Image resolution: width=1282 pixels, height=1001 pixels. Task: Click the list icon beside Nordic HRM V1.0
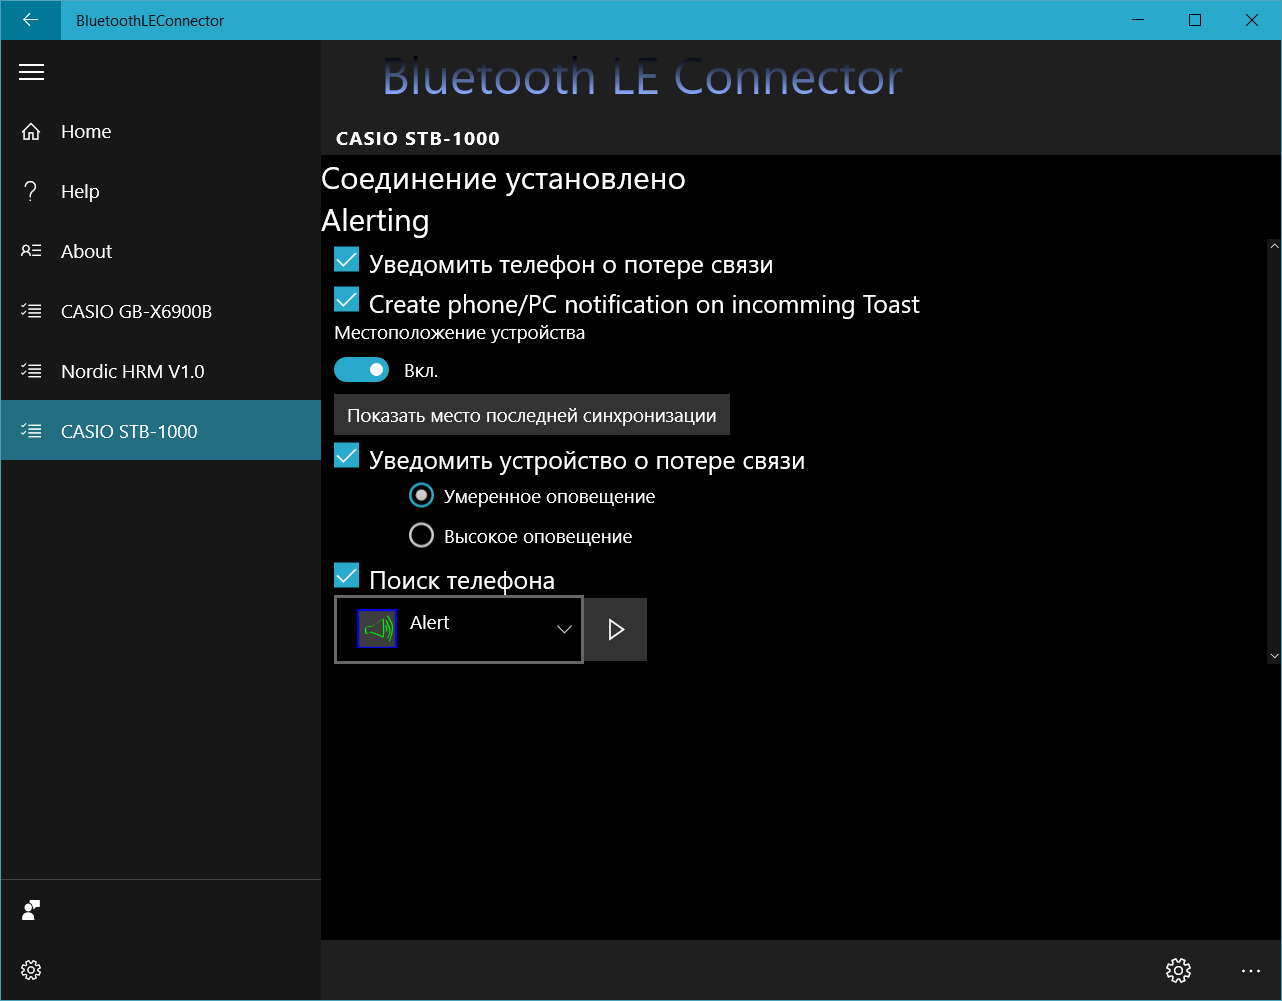tap(31, 371)
